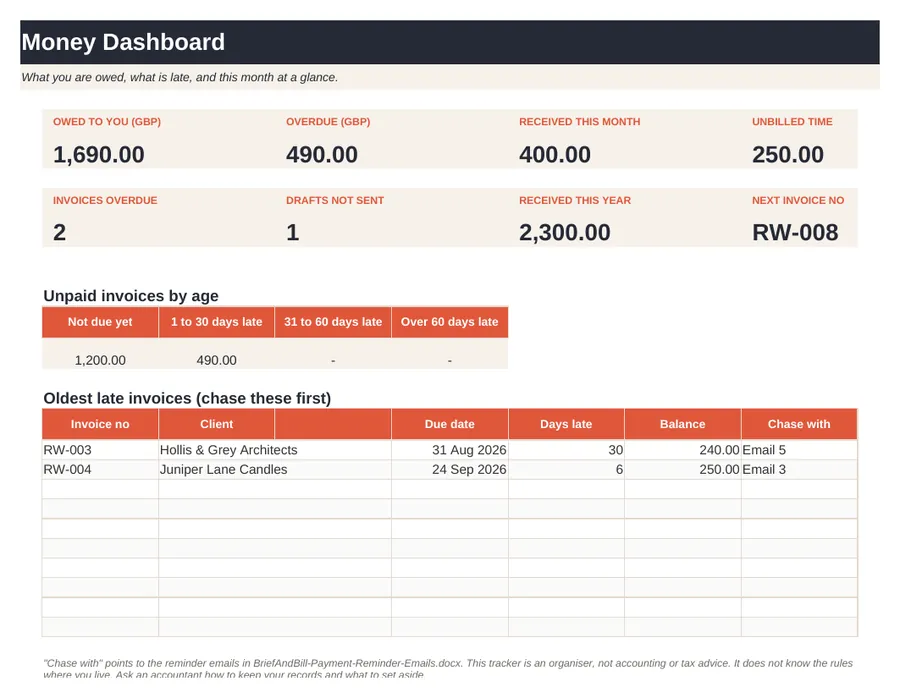
Task: Select the 400.00 received this month value
Action: point(555,154)
